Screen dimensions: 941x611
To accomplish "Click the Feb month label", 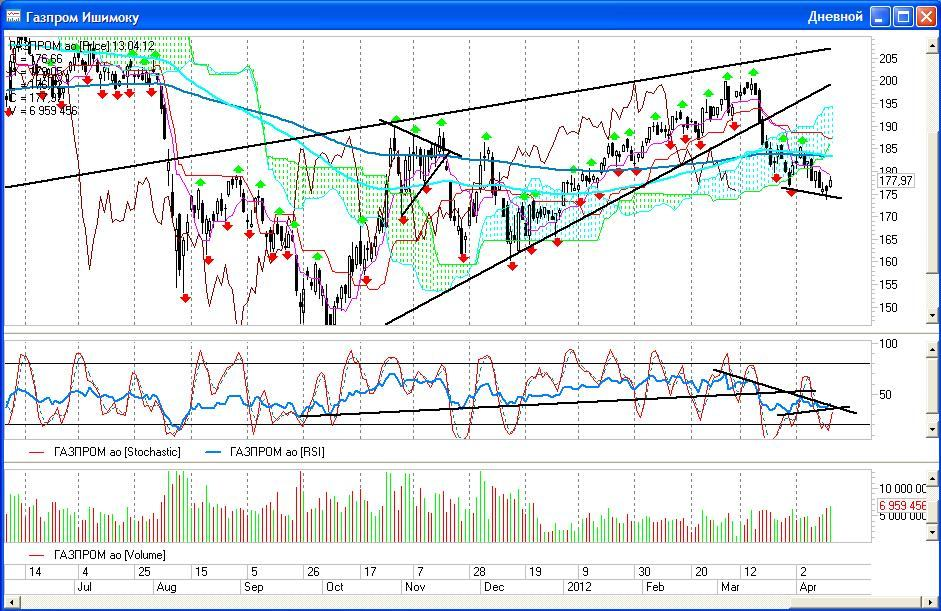I will [x=655, y=586].
